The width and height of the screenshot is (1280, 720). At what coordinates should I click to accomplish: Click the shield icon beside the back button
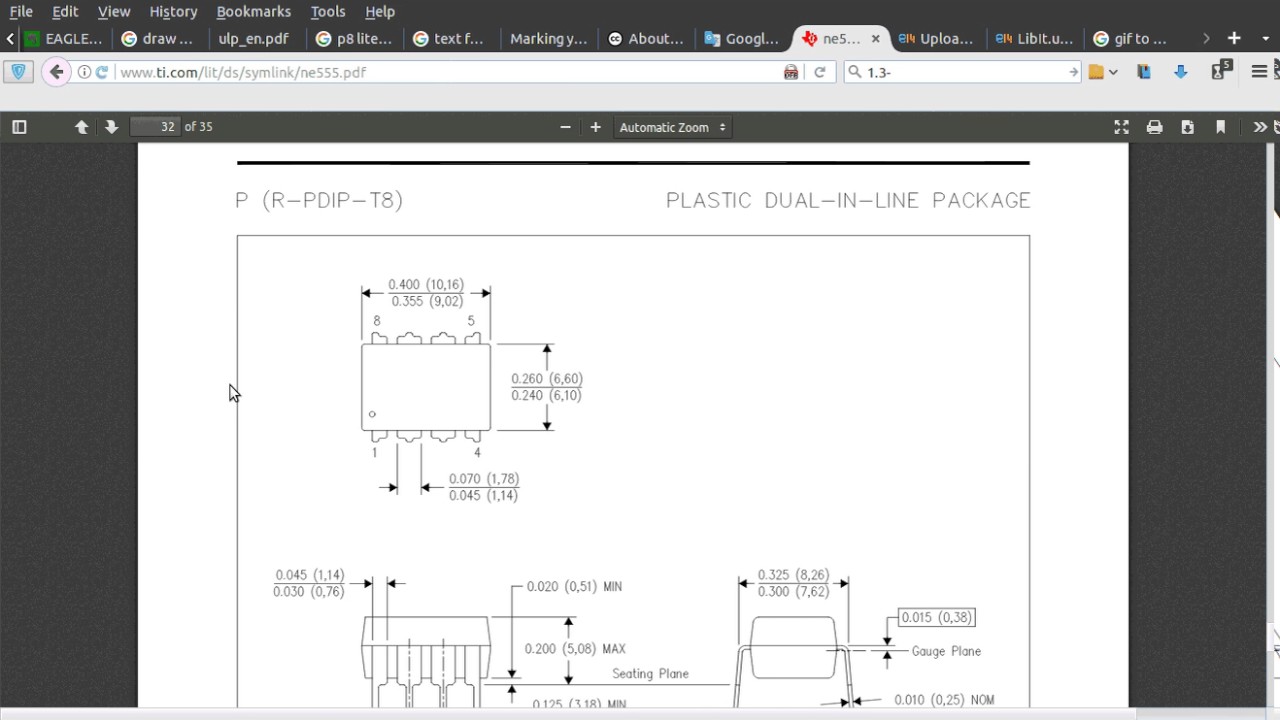click(x=18, y=72)
